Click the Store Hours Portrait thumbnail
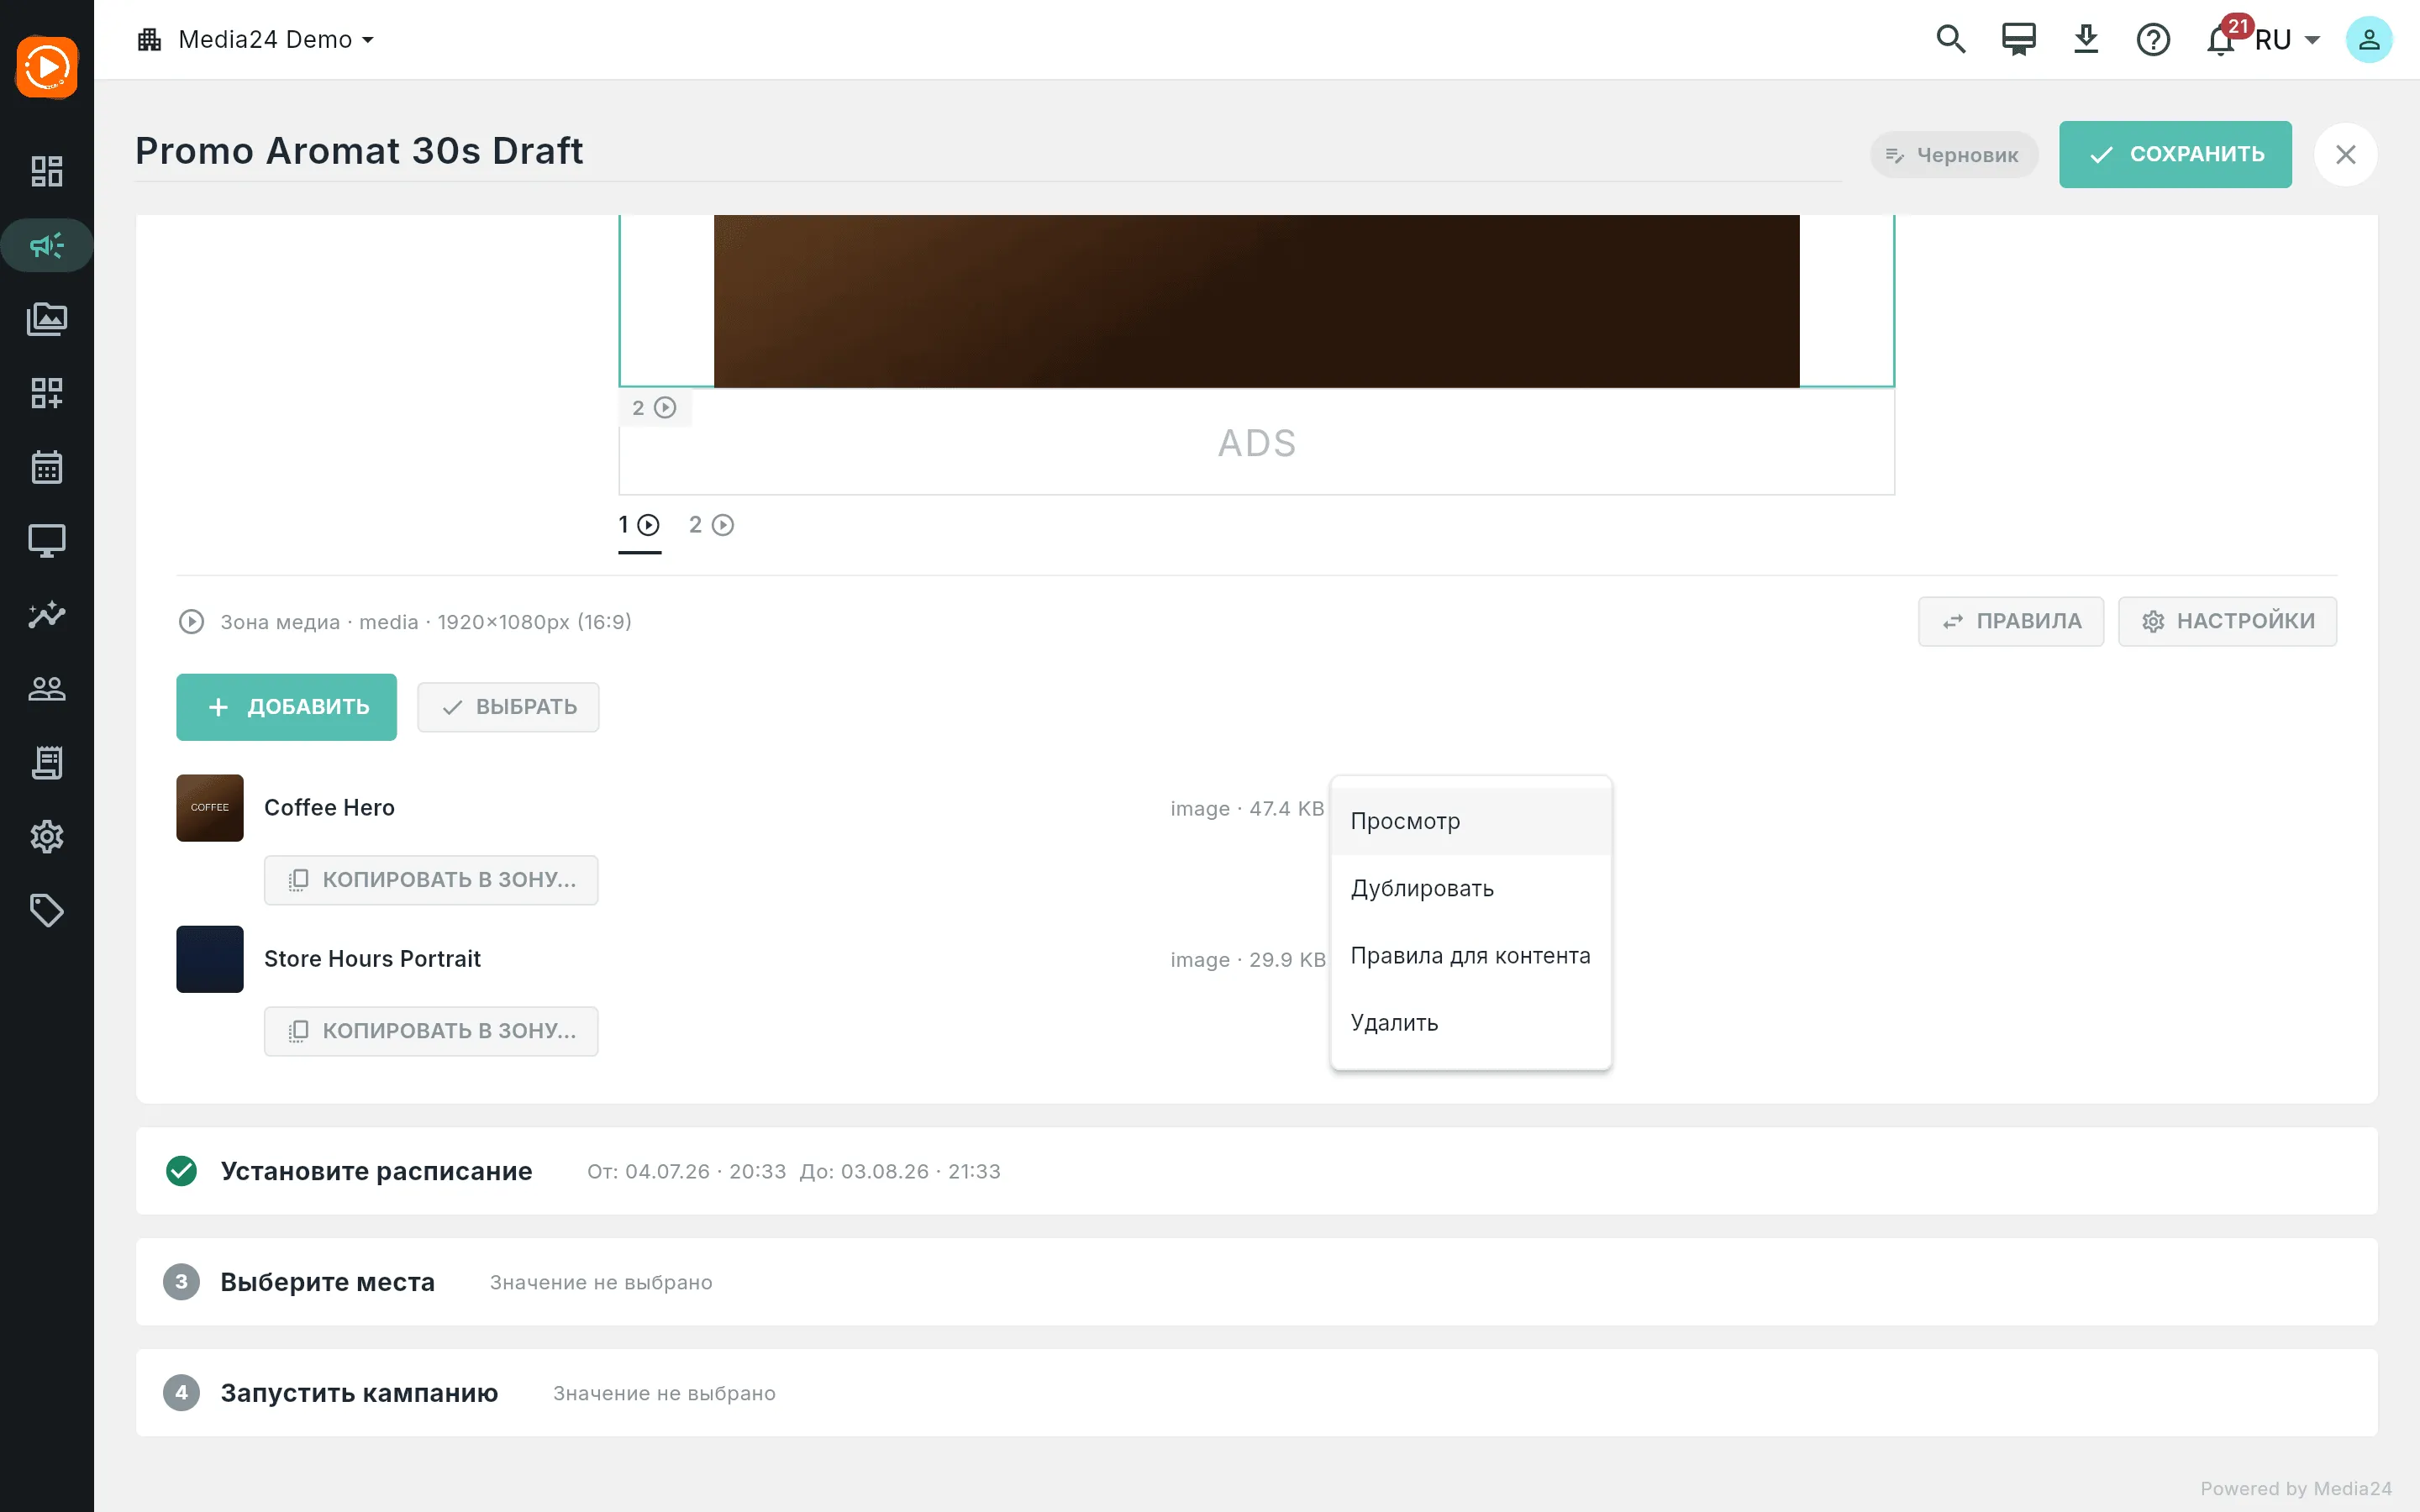The width and height of the screenshot is (2420, 1512). 210,959
